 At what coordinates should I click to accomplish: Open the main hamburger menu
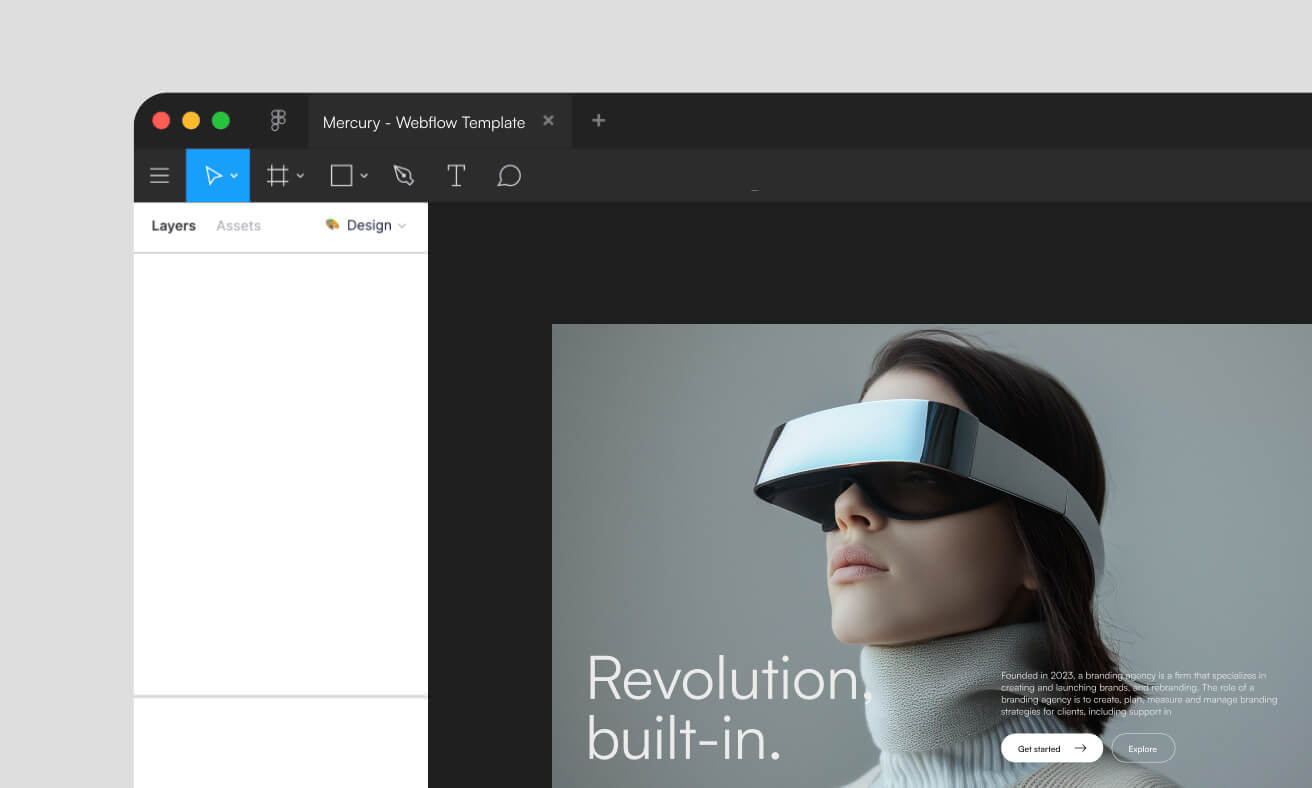pyautogui.click(x=159, y=175)
